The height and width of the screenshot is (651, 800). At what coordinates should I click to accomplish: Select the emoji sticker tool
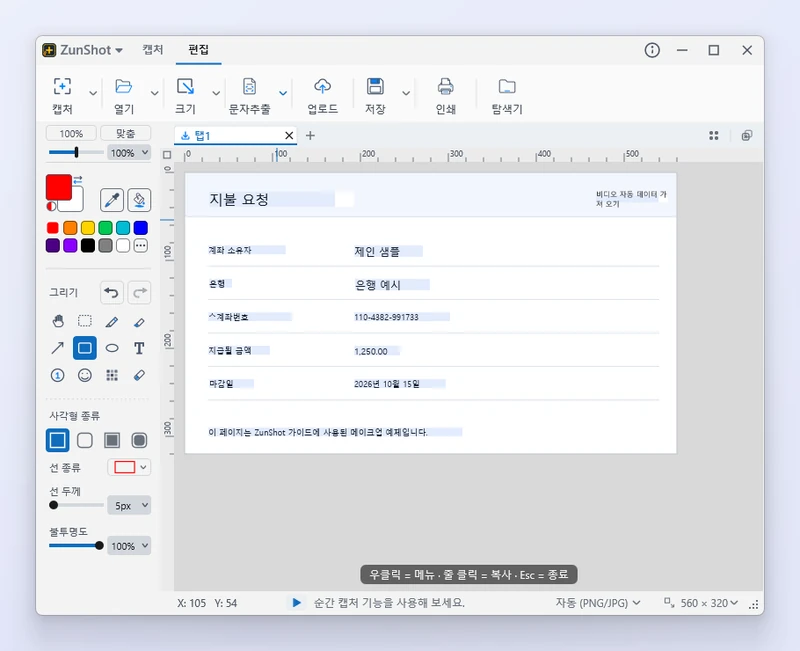(85, 375)
